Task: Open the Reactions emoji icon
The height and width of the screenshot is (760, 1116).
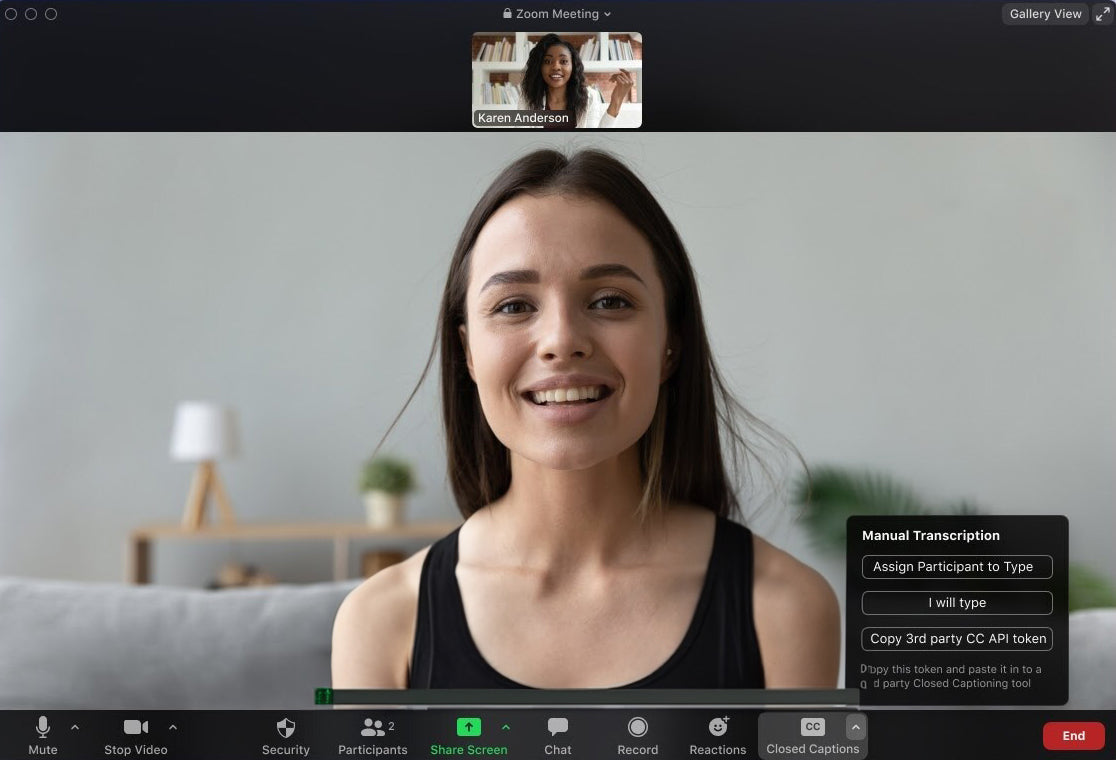Action: pyautogui.click(x=718, y=728)
